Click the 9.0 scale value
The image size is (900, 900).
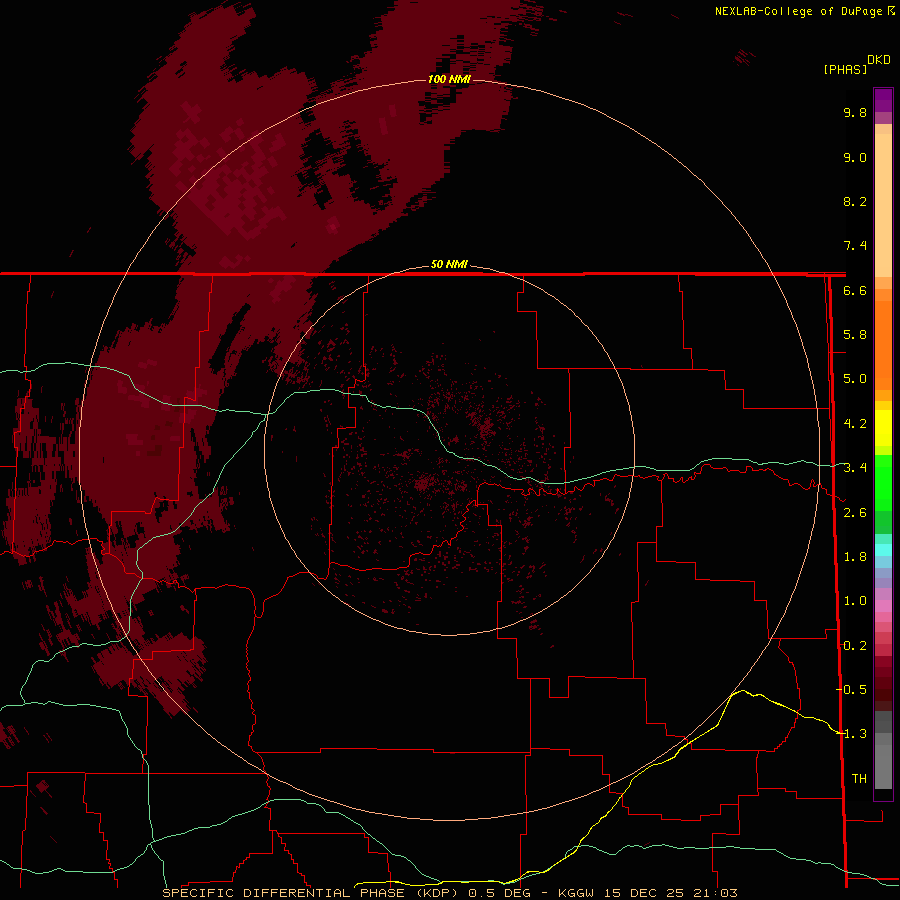coord(855,157)
